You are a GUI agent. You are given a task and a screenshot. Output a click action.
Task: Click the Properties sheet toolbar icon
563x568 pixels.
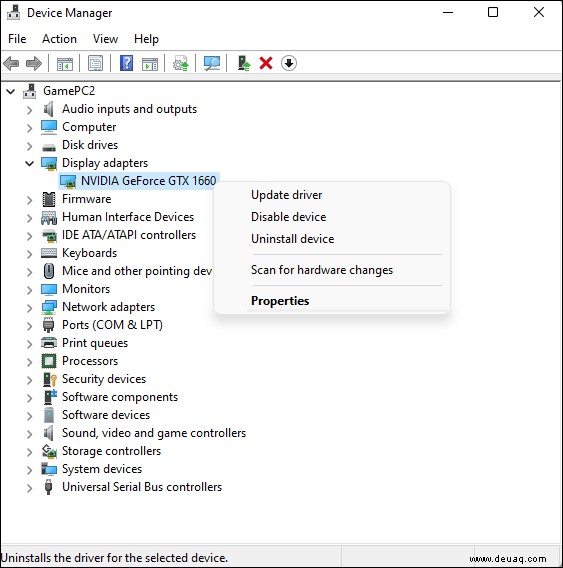click(x=96, y=63)
